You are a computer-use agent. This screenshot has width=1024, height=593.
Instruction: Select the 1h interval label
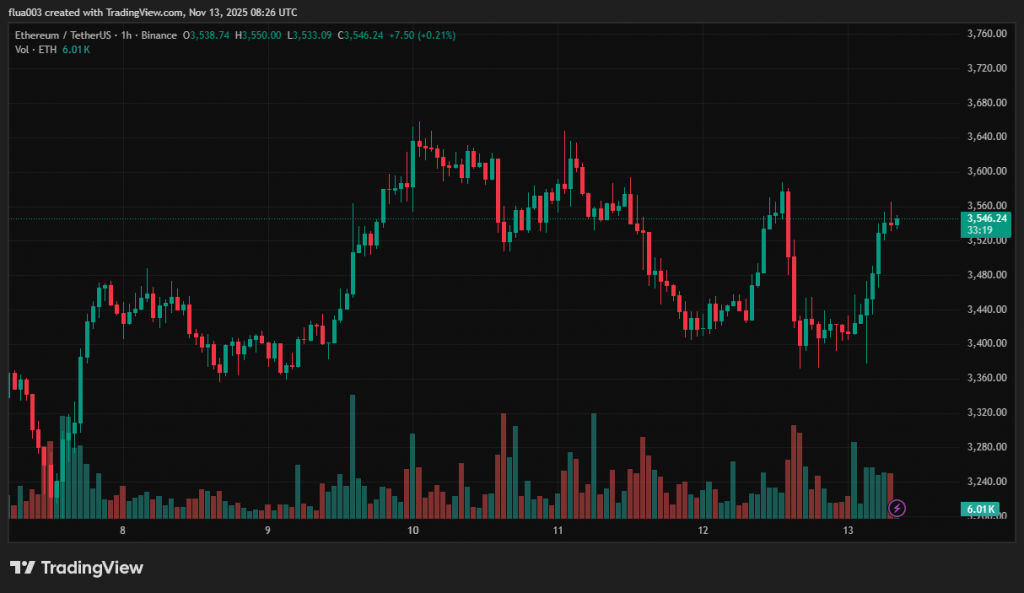click(127, 35)
